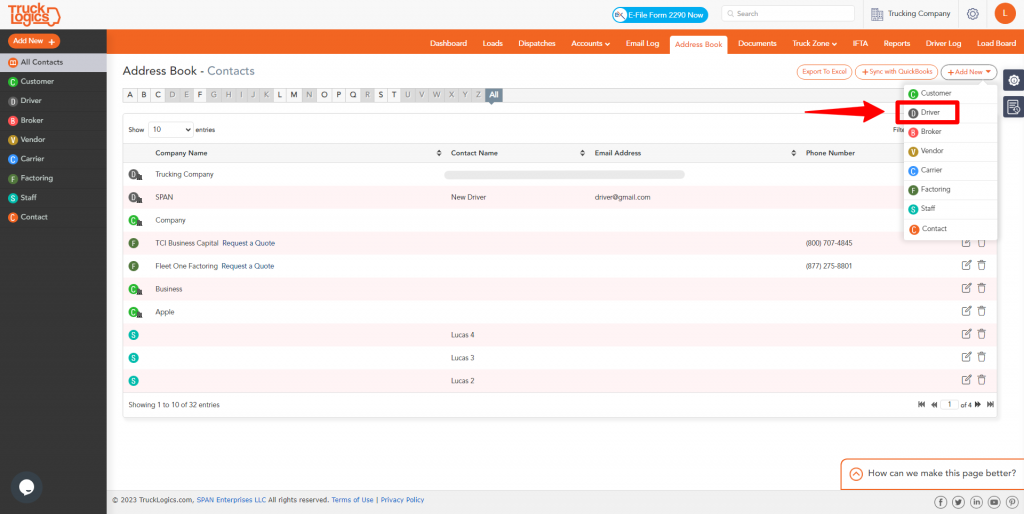The image size is (1024, 514).
Task: Delete the Lucas 2 staff row
Action: [981, 379]
